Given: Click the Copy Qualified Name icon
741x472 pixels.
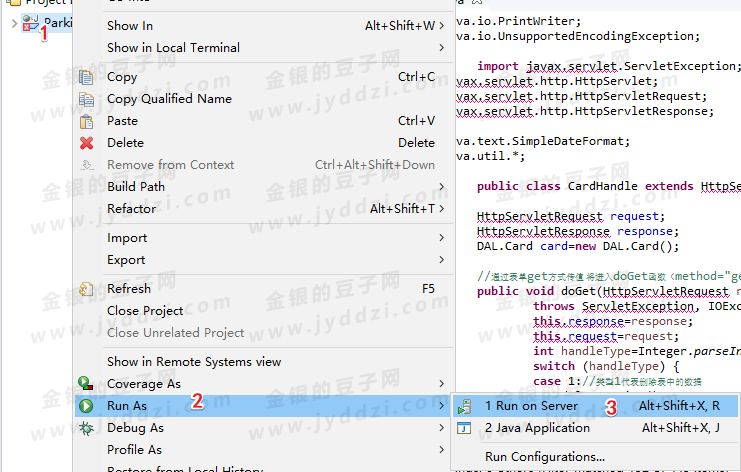Looking at the screenshot, I should [86, 99].
